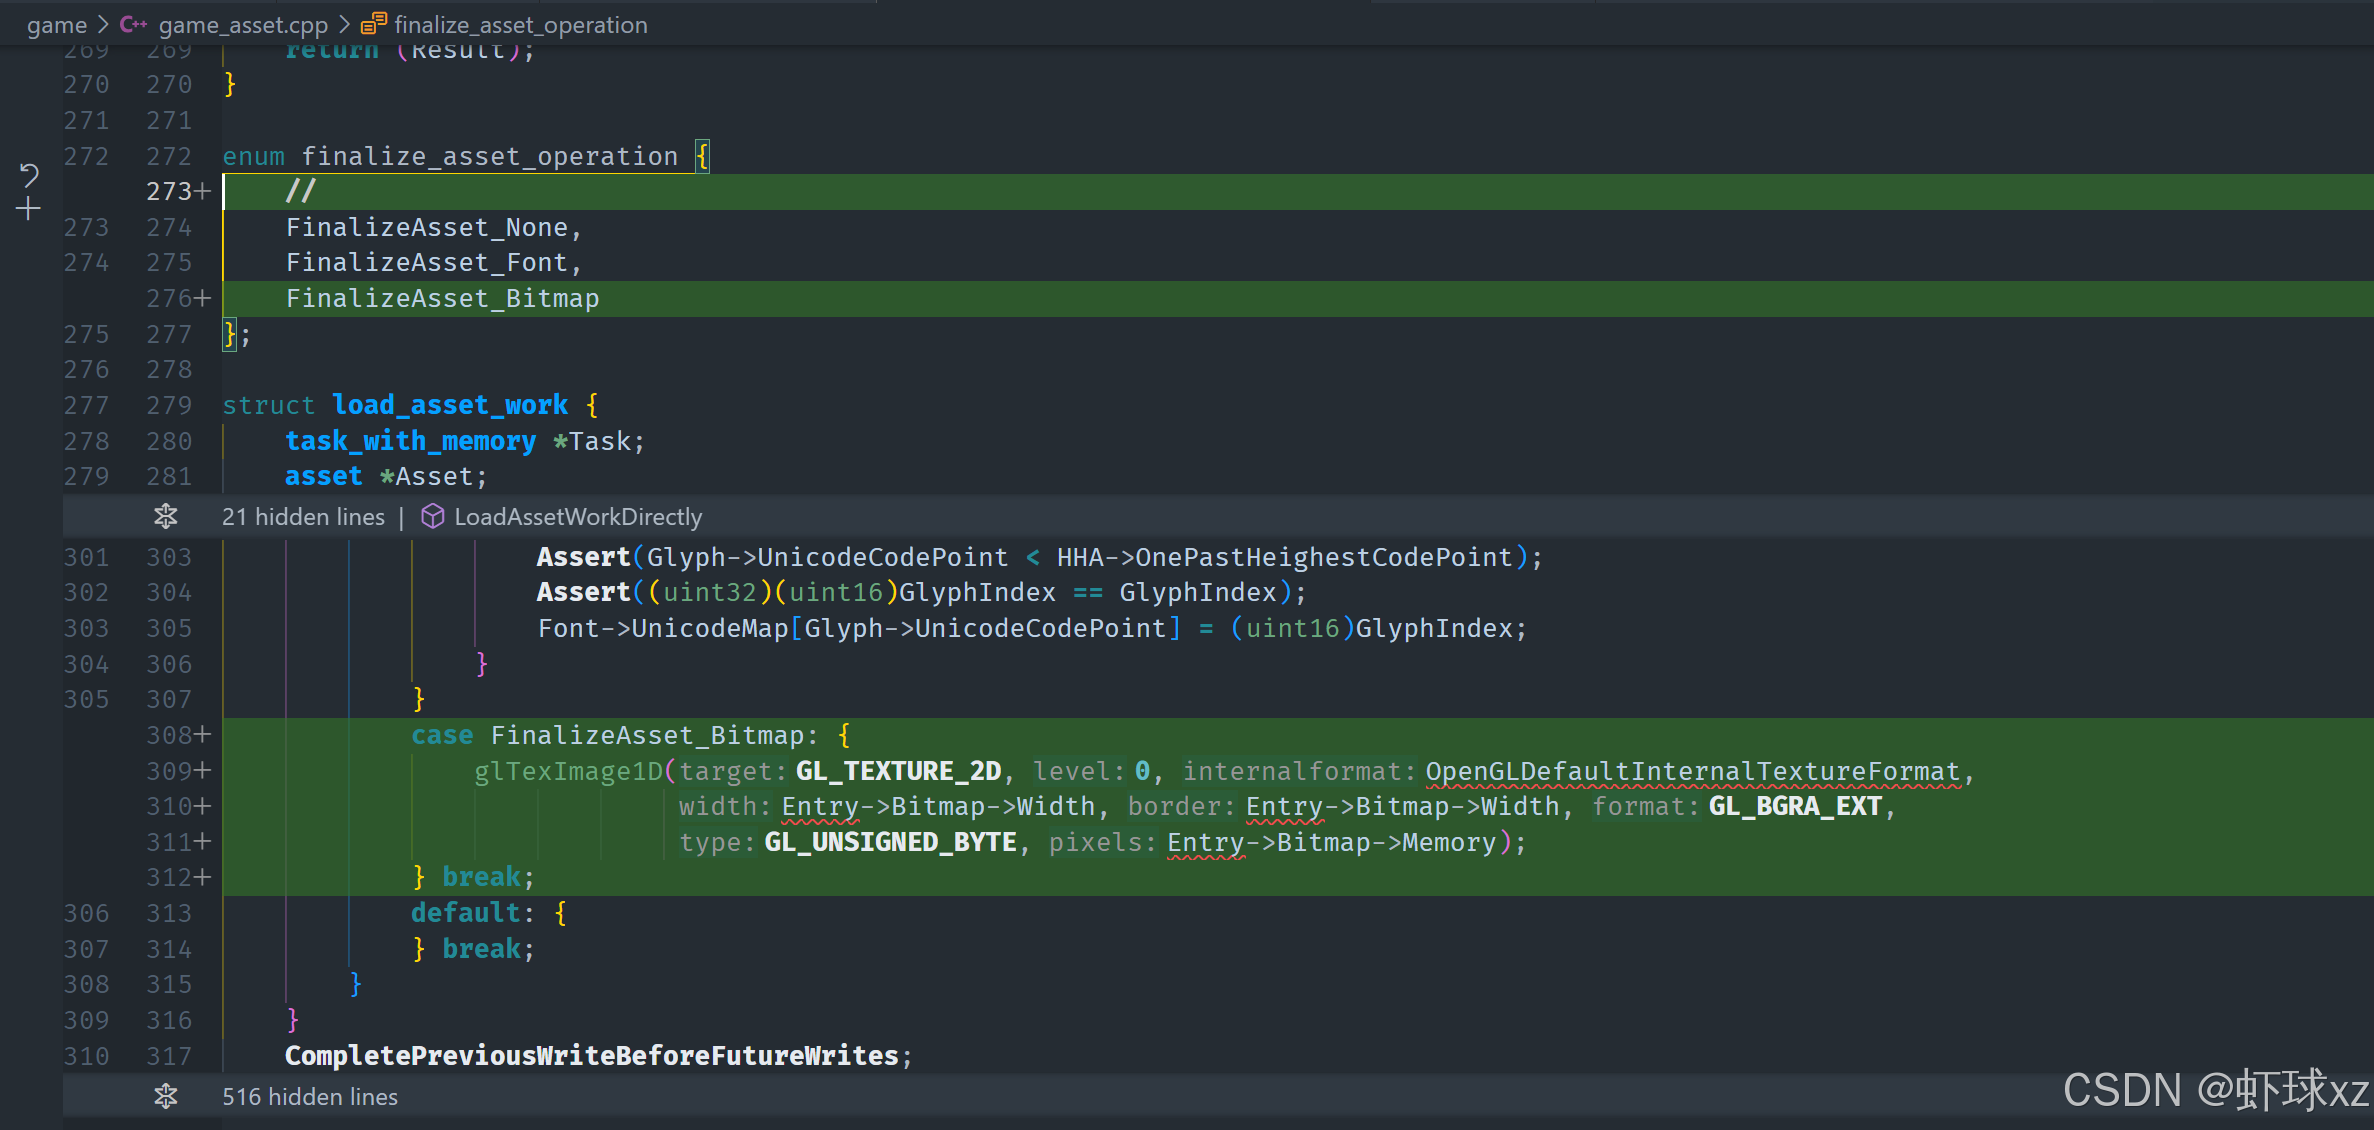Open chevron after game_asset.cpp breadcrumb
Viewport: 2374px width, 1130px height.
(344, 24)
